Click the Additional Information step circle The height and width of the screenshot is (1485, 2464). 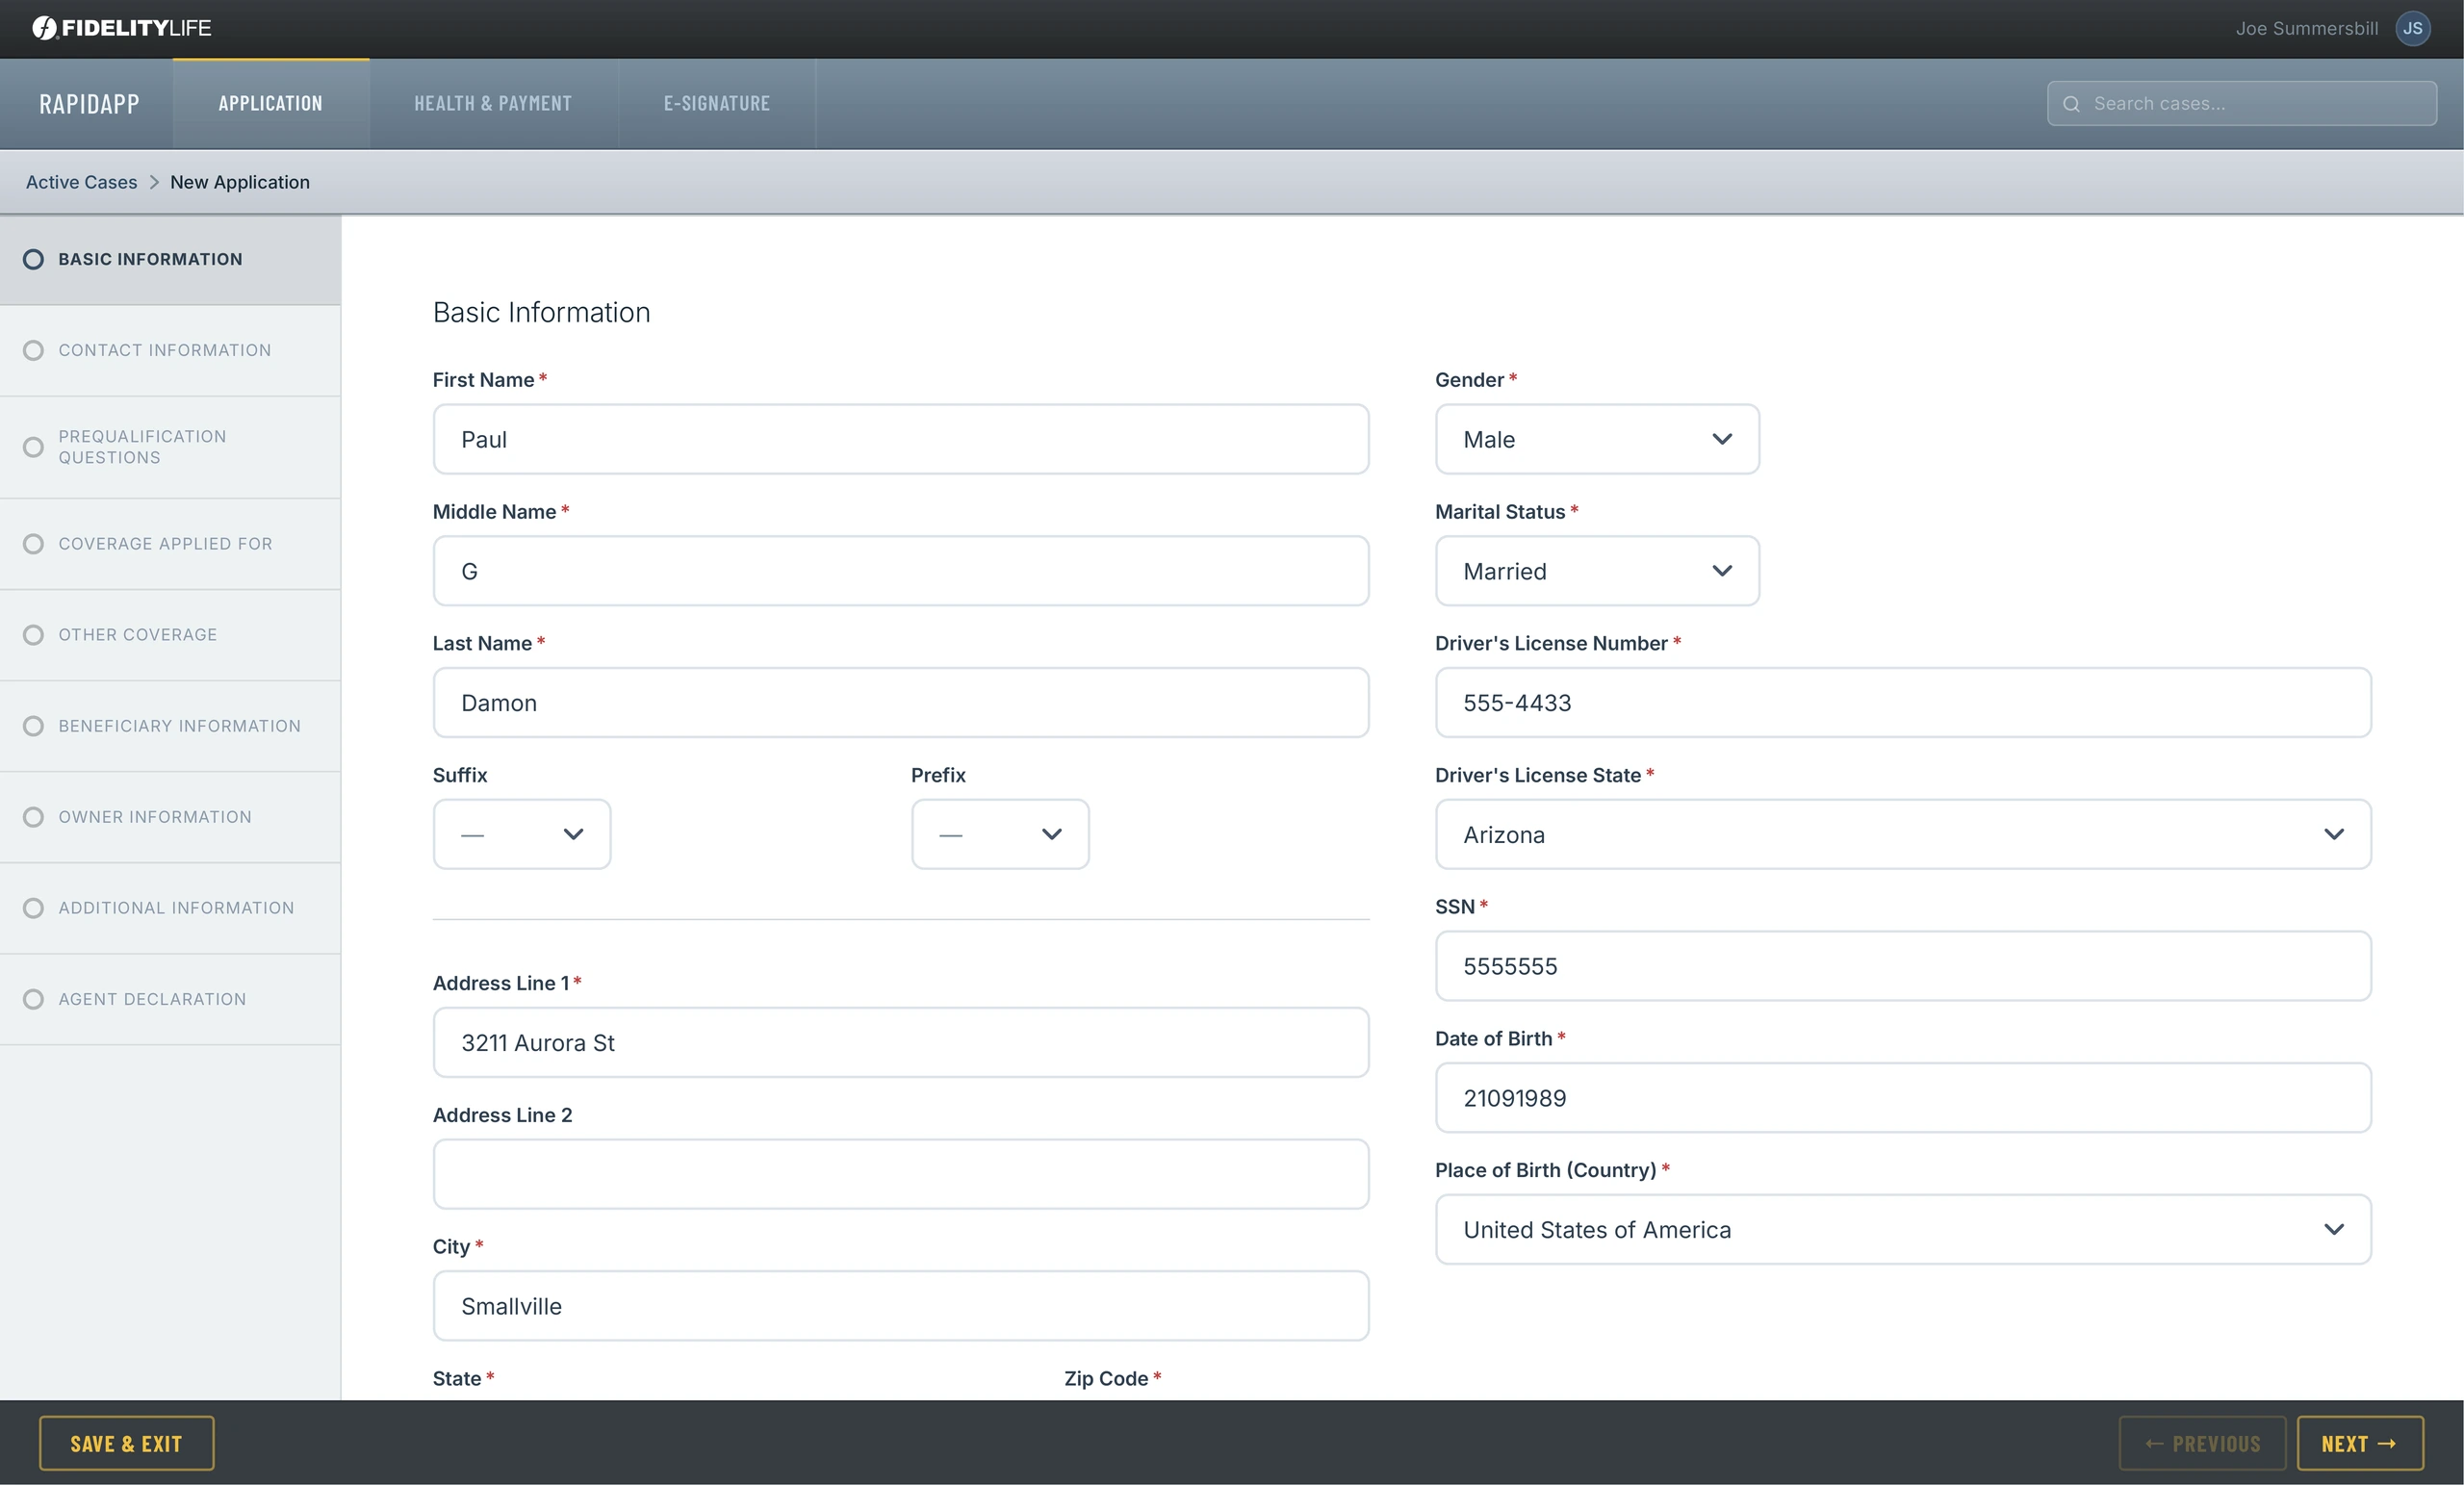click(33, 908)
